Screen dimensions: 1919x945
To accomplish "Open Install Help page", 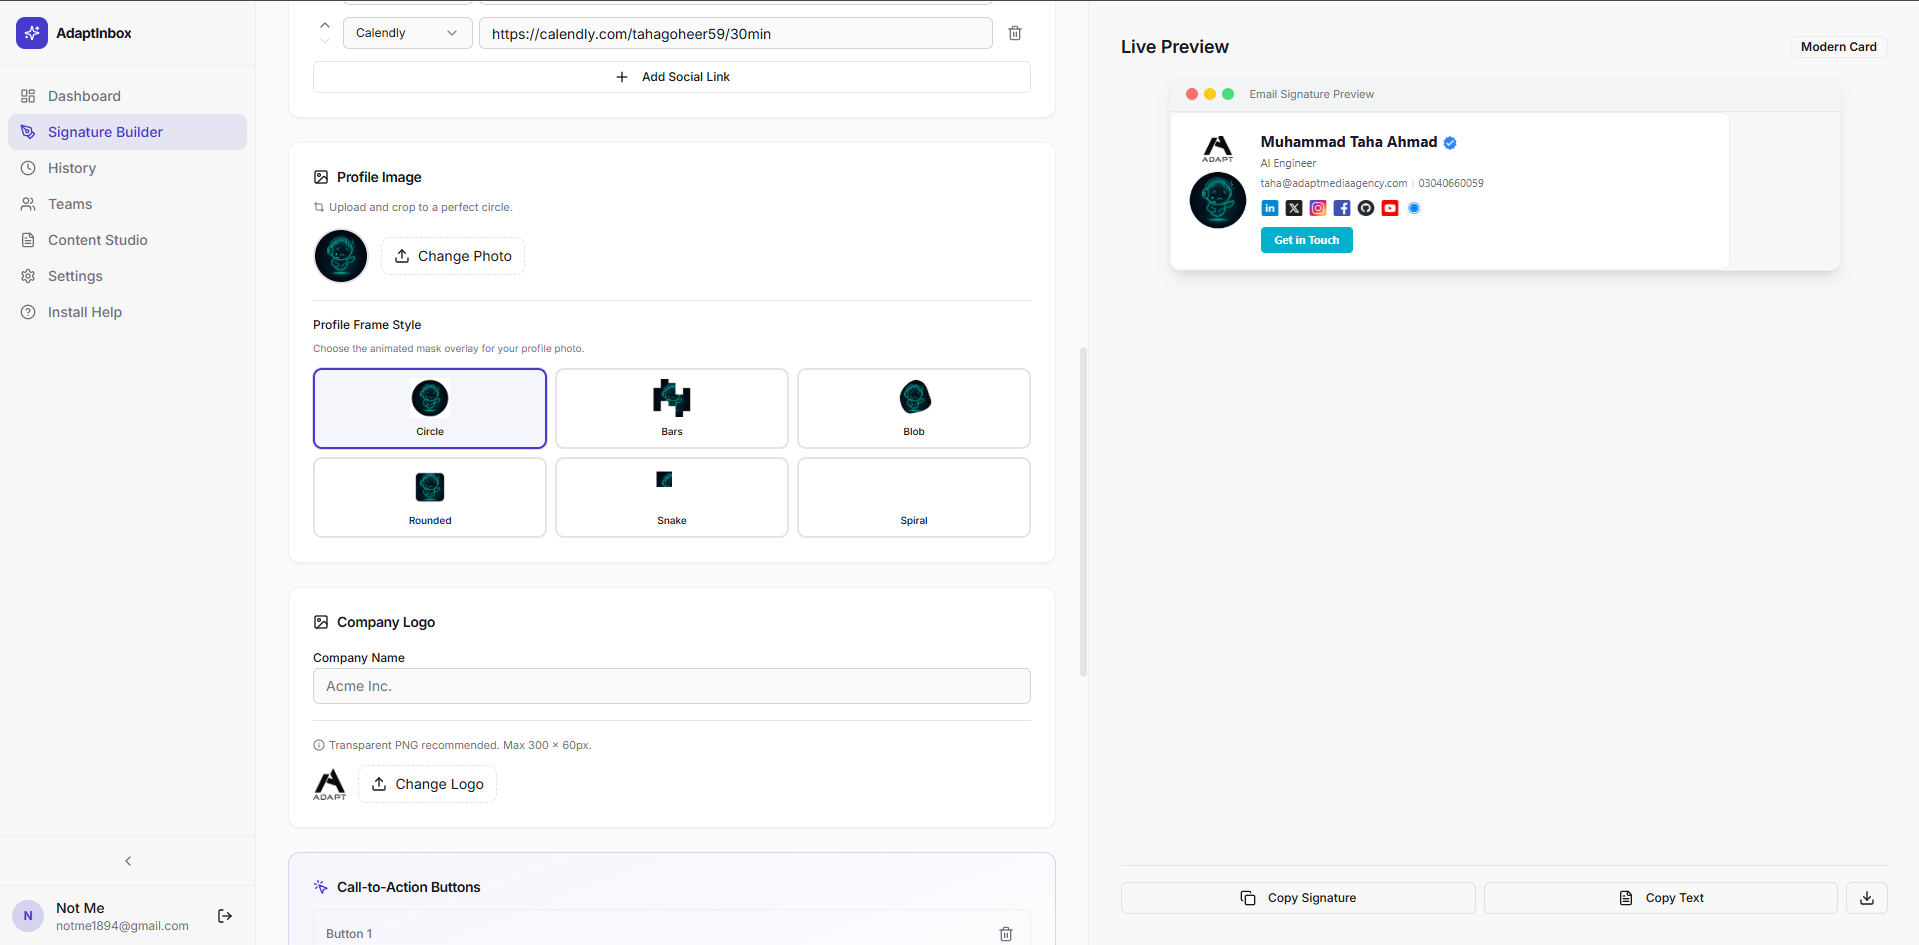I will [x=127, y=312].
